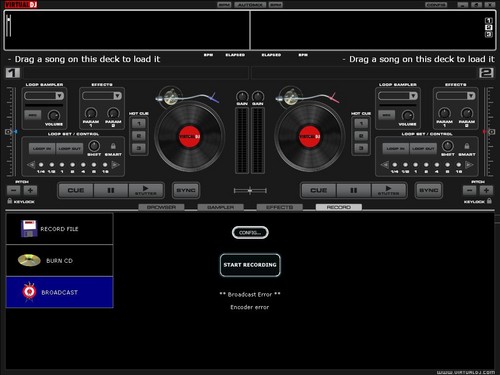
Task: Click deck 1 hot cue 1
Action: 139,124
